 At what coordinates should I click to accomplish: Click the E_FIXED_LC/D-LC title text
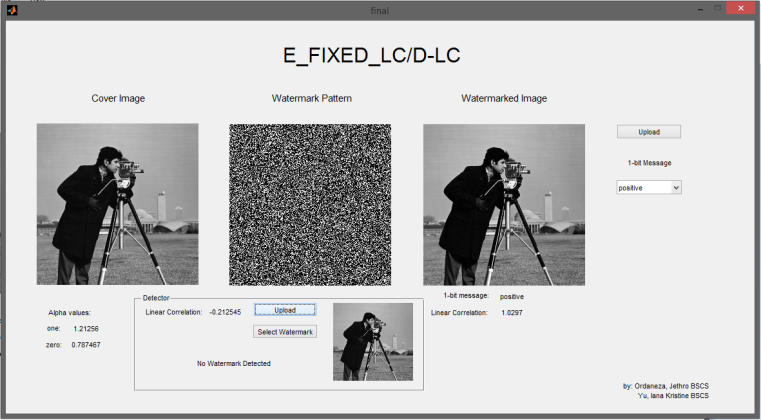click(x=372, y=55)
